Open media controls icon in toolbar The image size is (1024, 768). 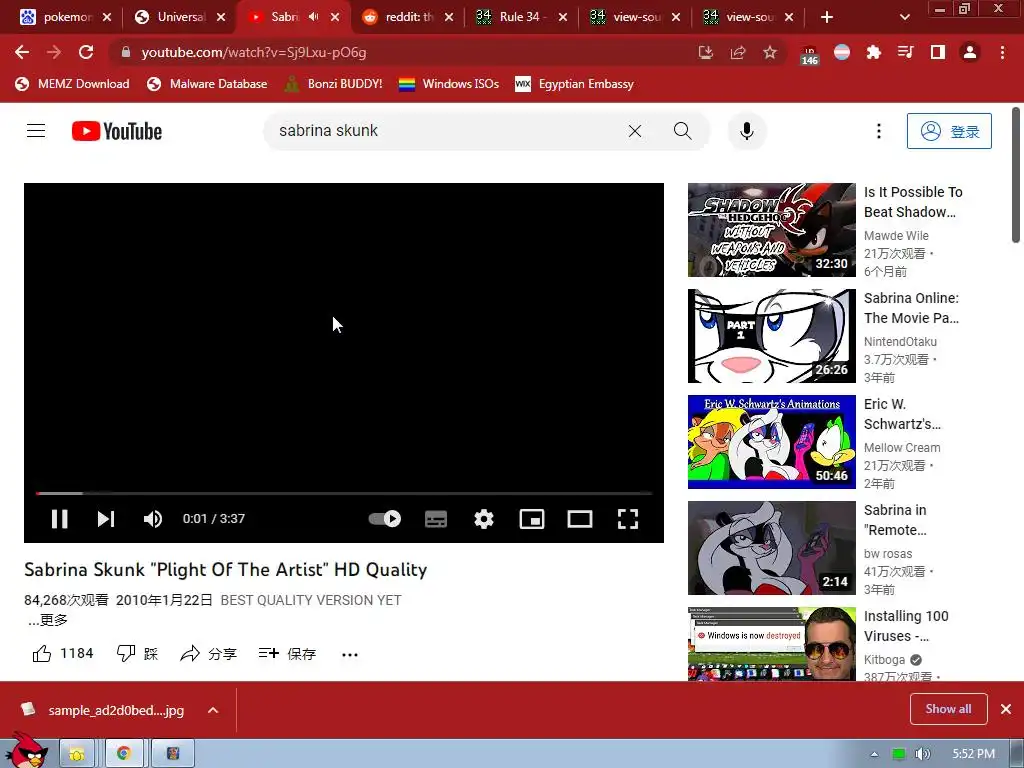pyautogui.click(x=906, y=52)
